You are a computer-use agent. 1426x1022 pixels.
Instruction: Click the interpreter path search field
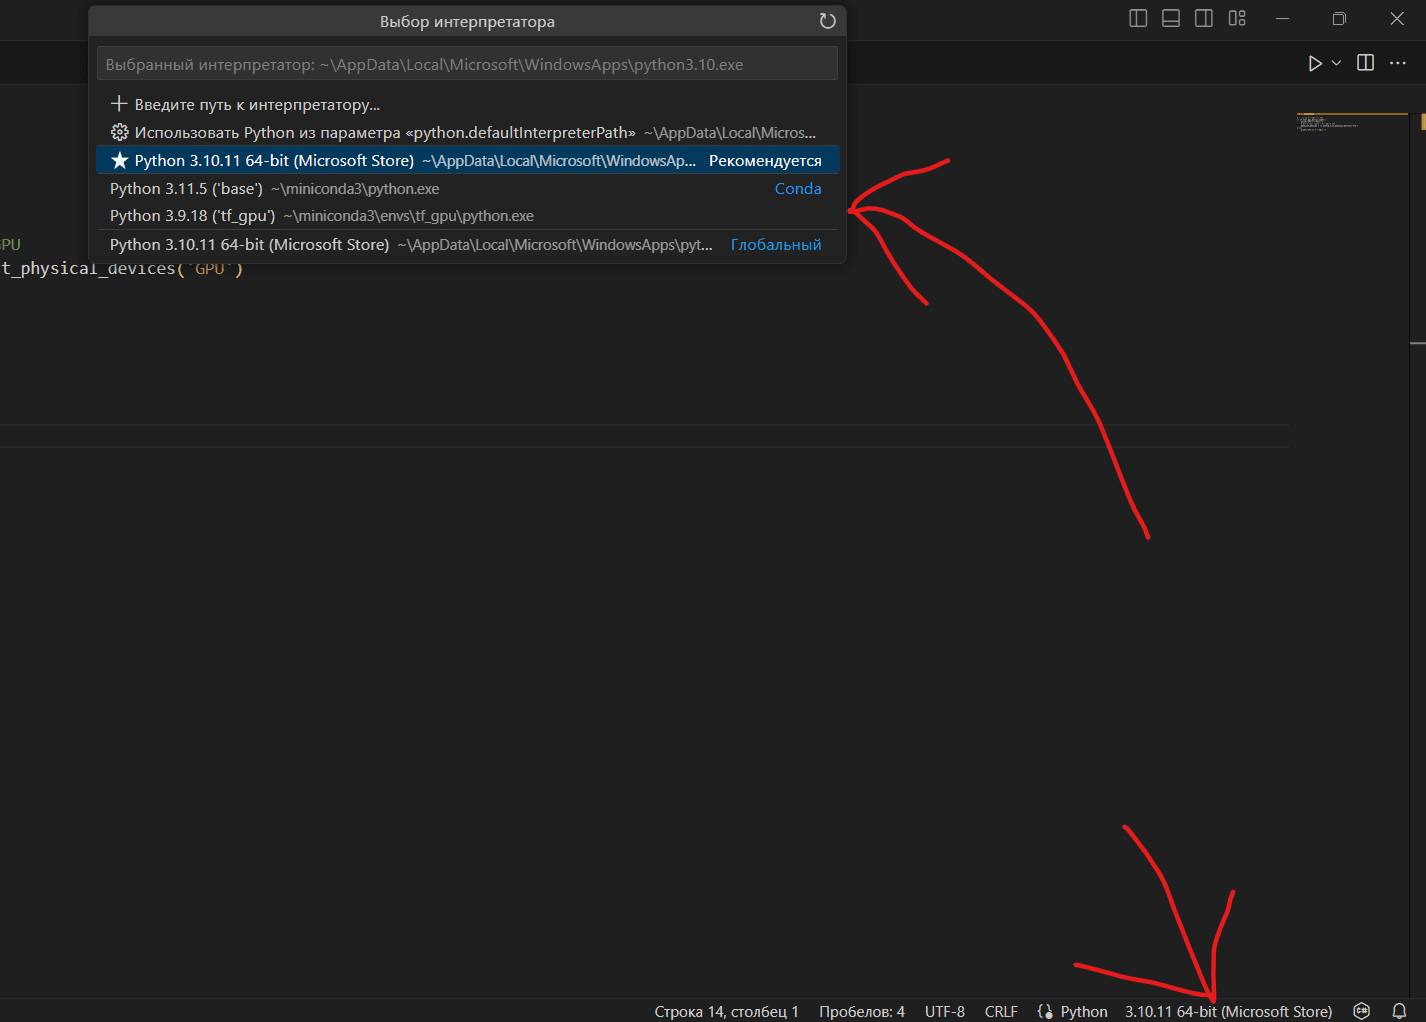pos(467,64)
